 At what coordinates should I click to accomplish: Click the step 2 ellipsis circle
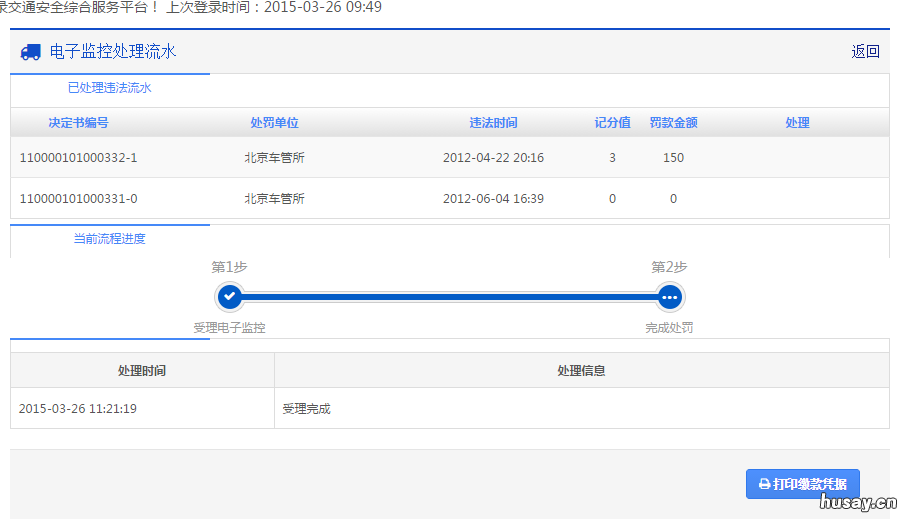coord(669,297)
